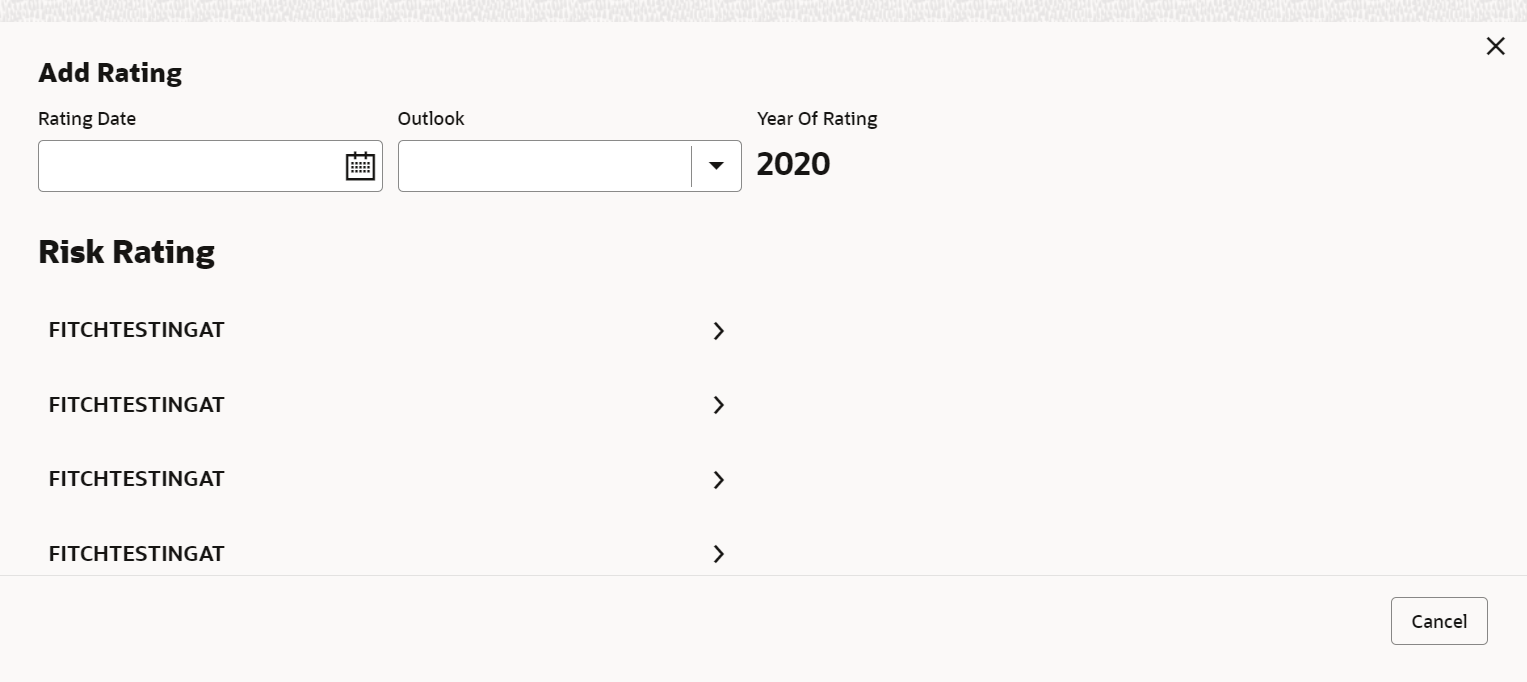The height and width of the screenshot is (682, 1527).
Task: Expand the second FITCHTESTINGAT chevron arrow
Action: pos(718,405)
